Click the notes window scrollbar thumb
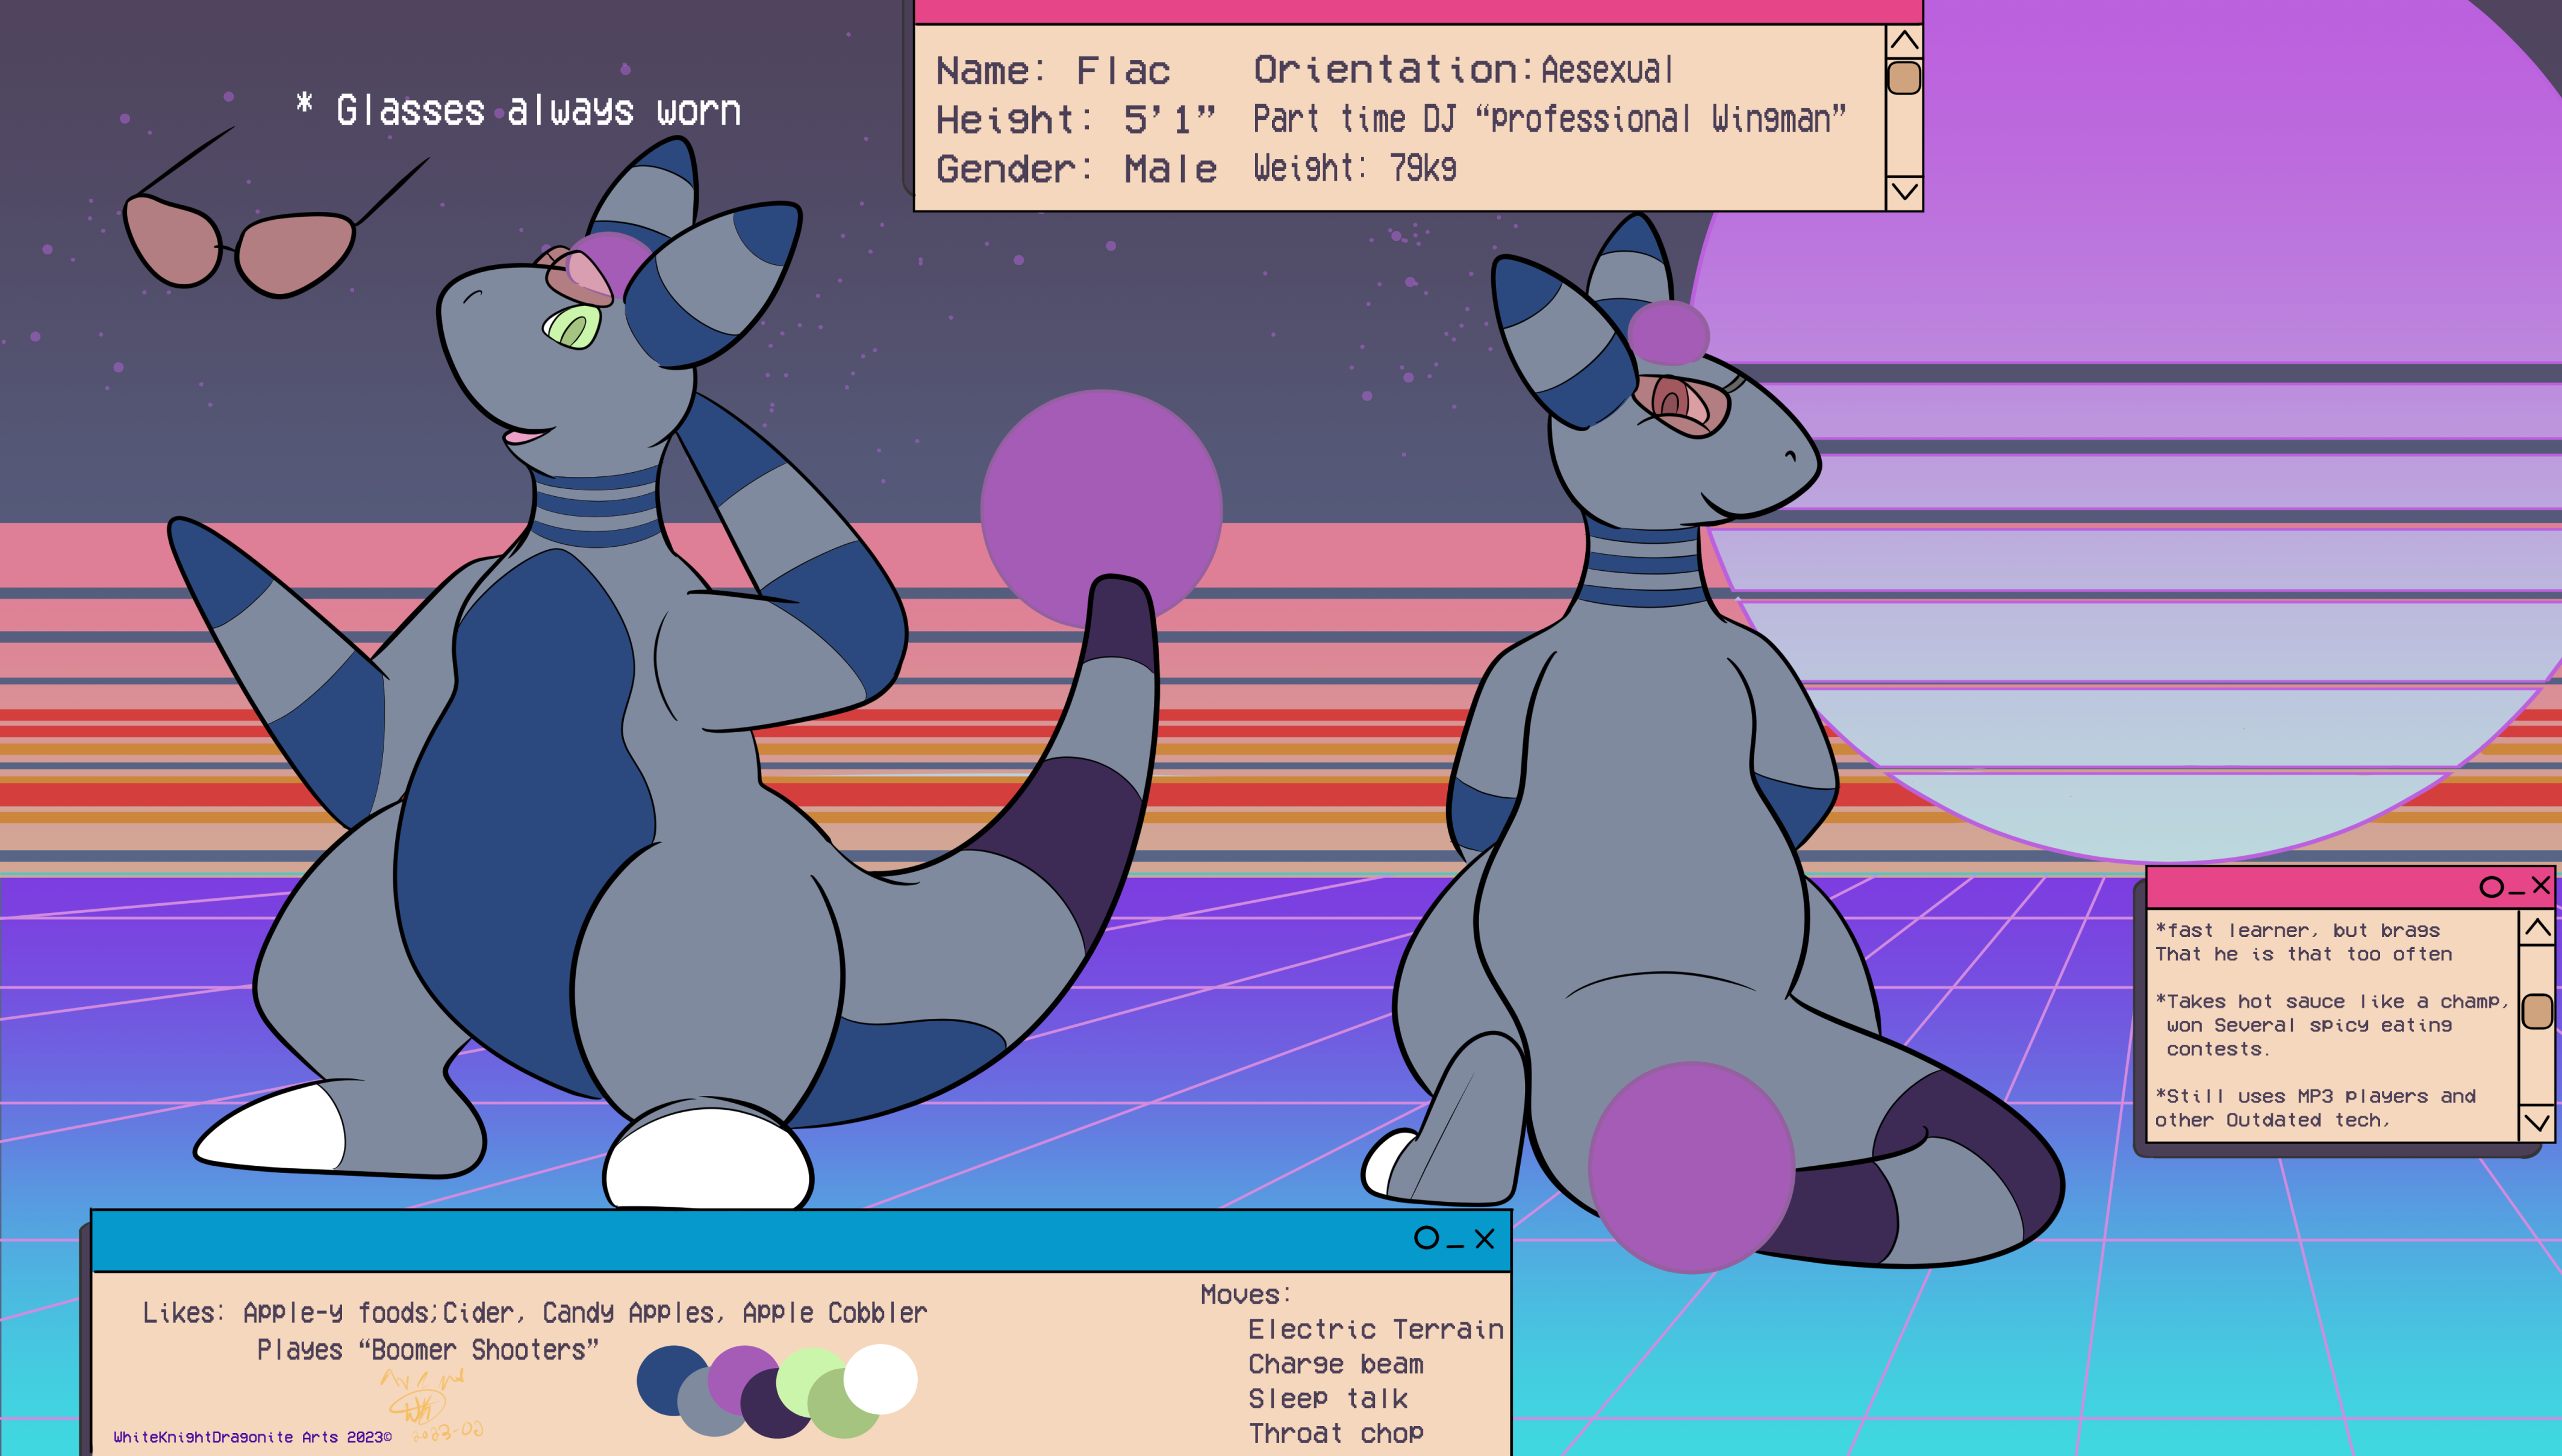Screen dimensions: 2562x1456 (x=2537, y=1011)
